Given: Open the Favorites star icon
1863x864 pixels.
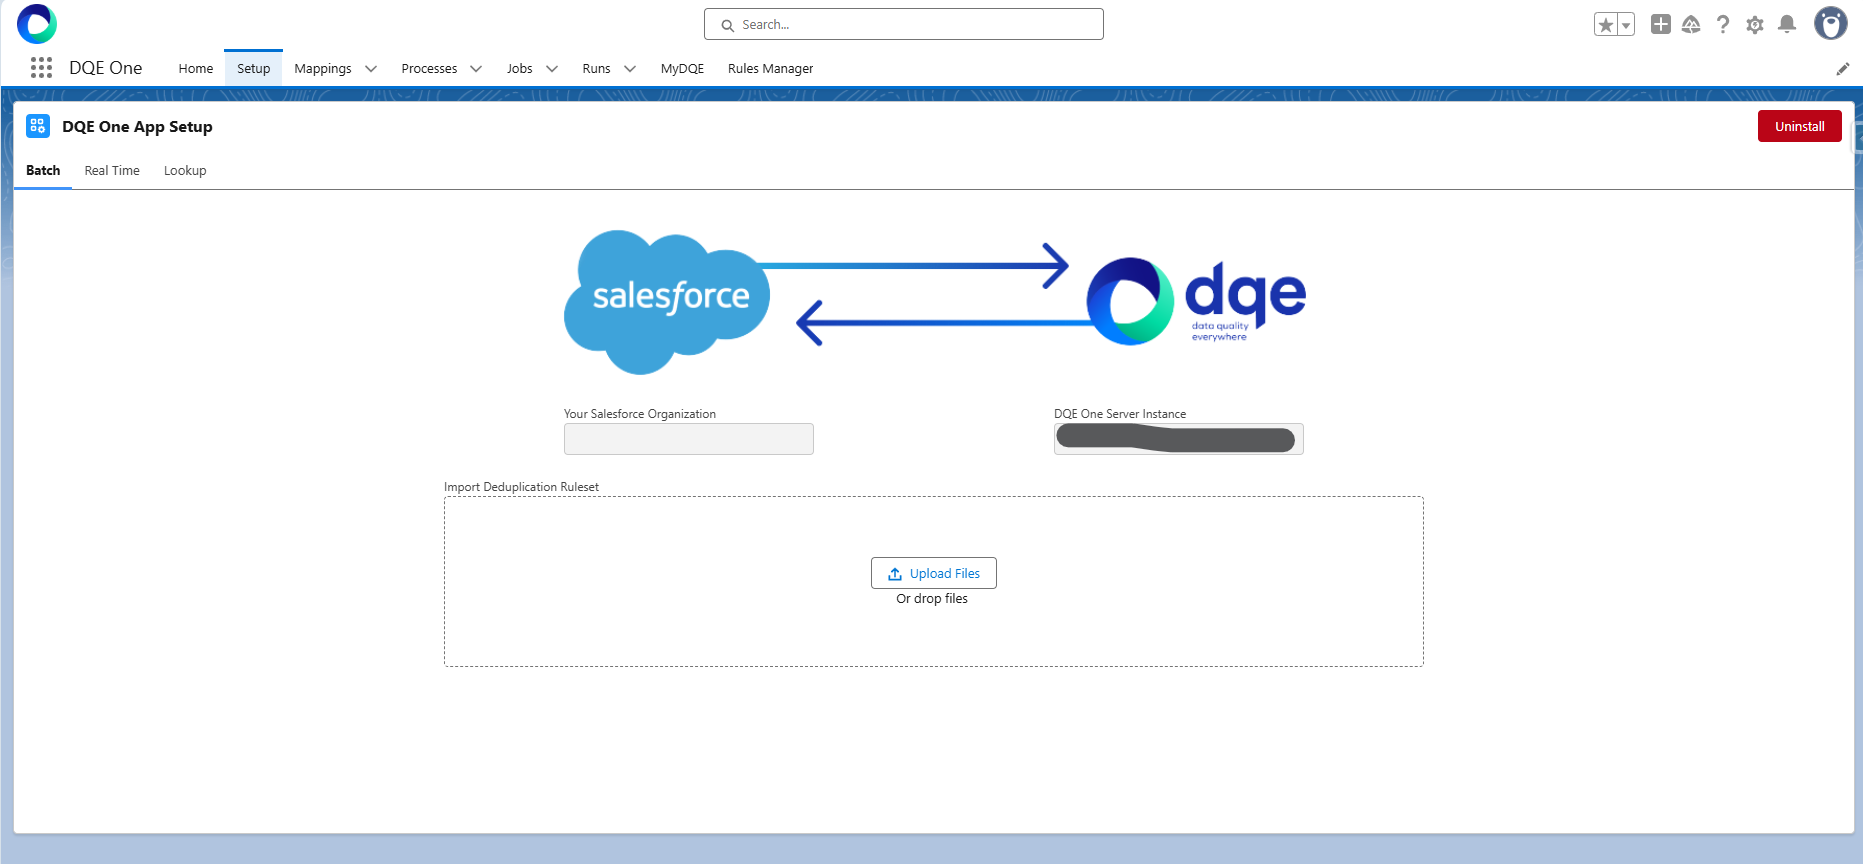Looking at the screenshot, I should pyautogui.click(x=1606, y=25).
